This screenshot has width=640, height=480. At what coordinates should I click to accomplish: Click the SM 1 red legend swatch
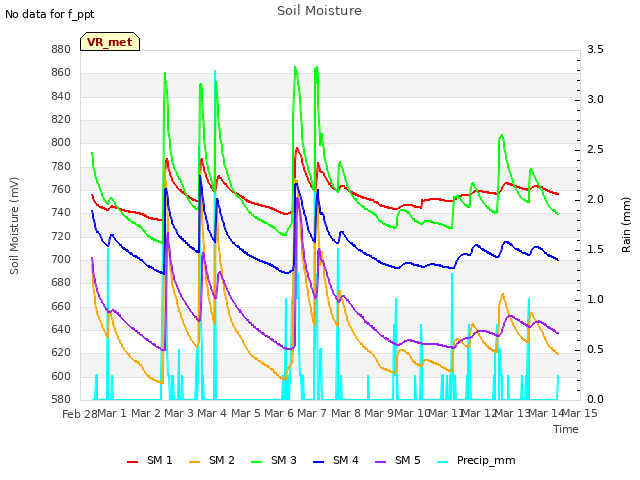(x=133, y=462)
